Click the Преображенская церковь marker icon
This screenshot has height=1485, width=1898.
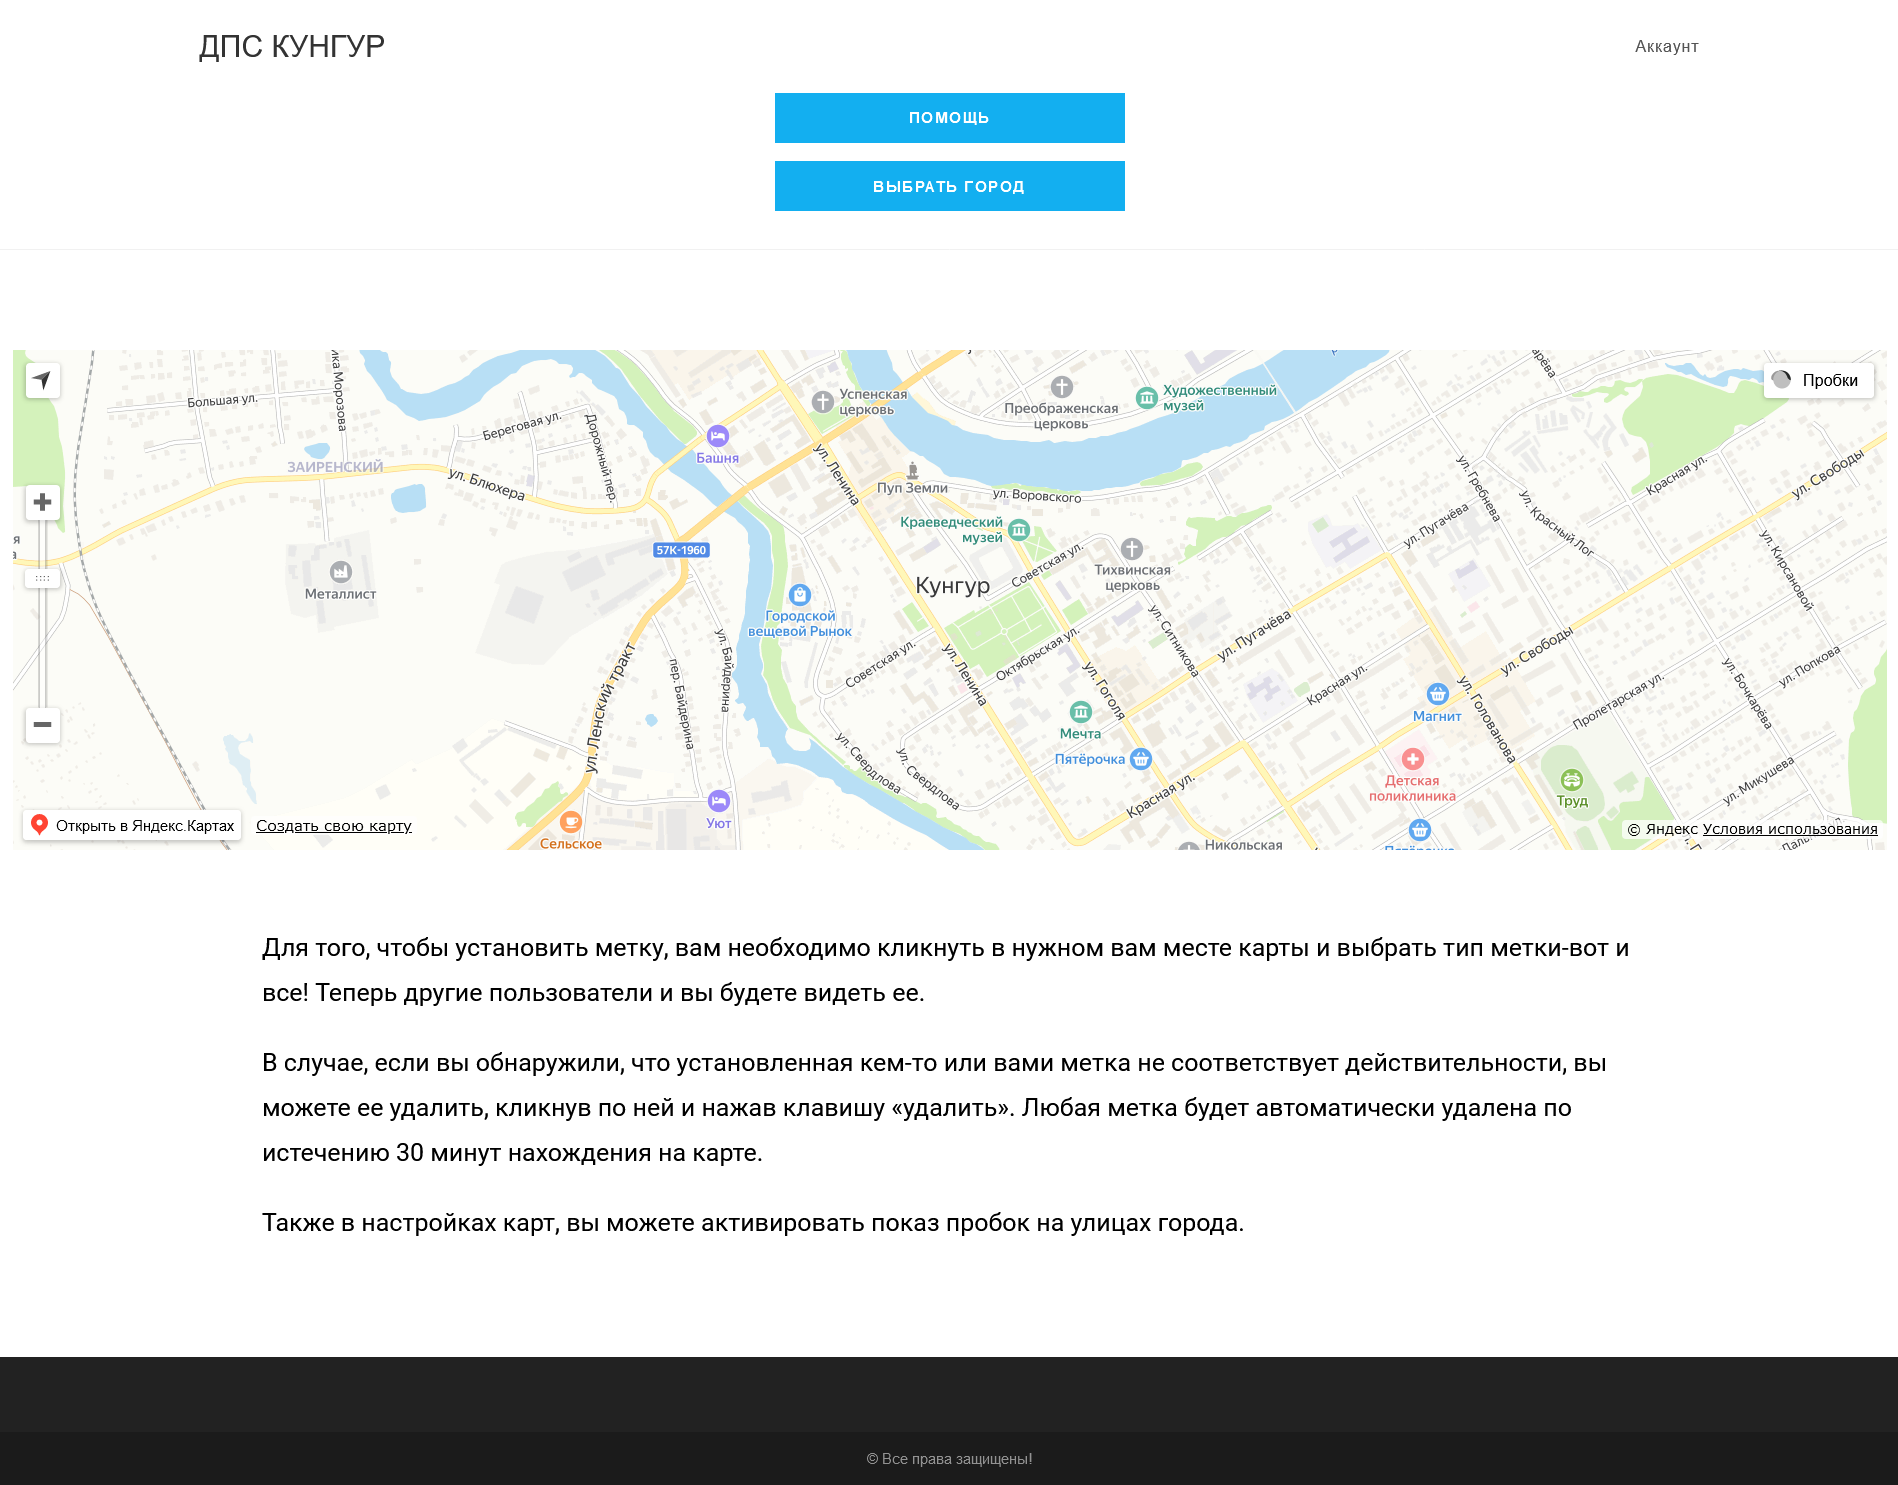pyautogui.click(x=1062, y=387)
